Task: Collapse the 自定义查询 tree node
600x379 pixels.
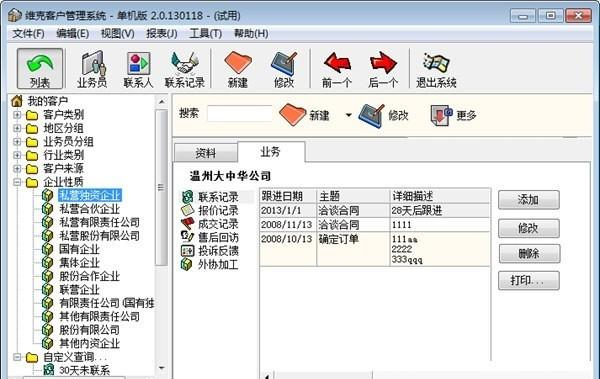Action: (17, 357)
